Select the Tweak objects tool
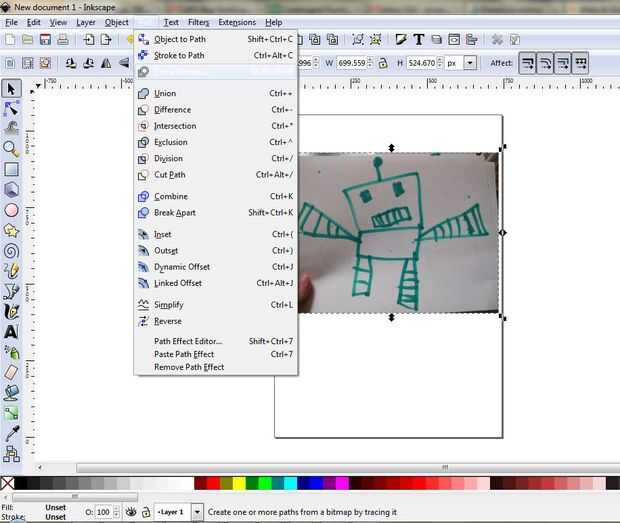The height and width of the screenshot is (523, 620). click(11, 128)
